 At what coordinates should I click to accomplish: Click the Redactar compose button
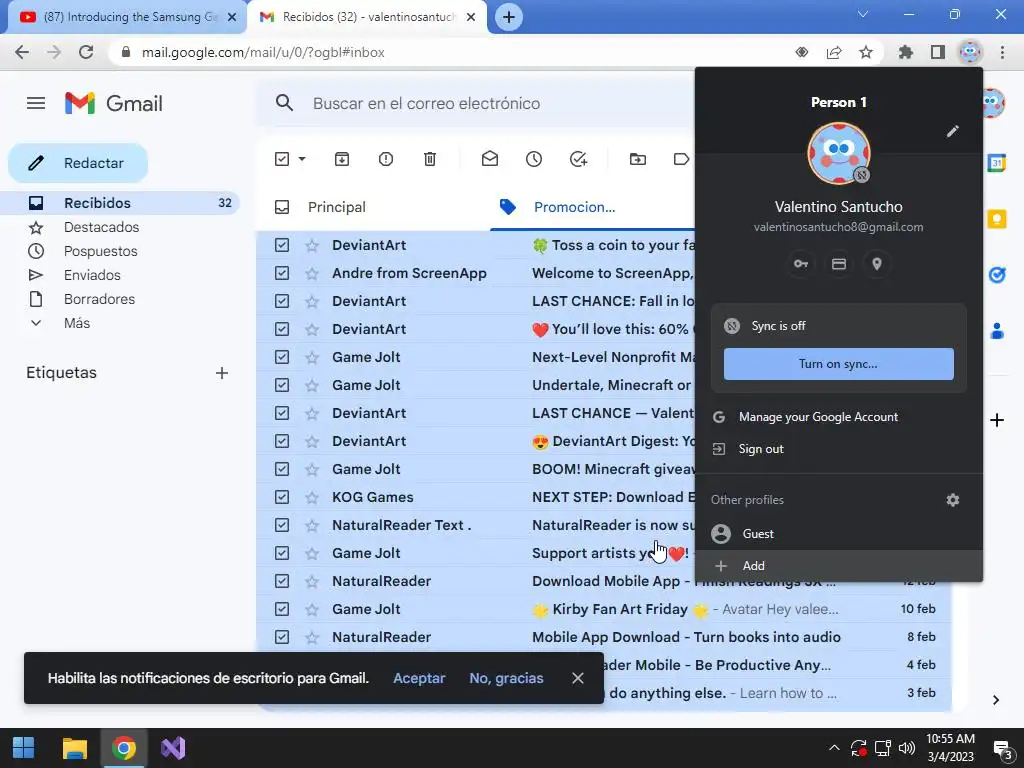78,163
